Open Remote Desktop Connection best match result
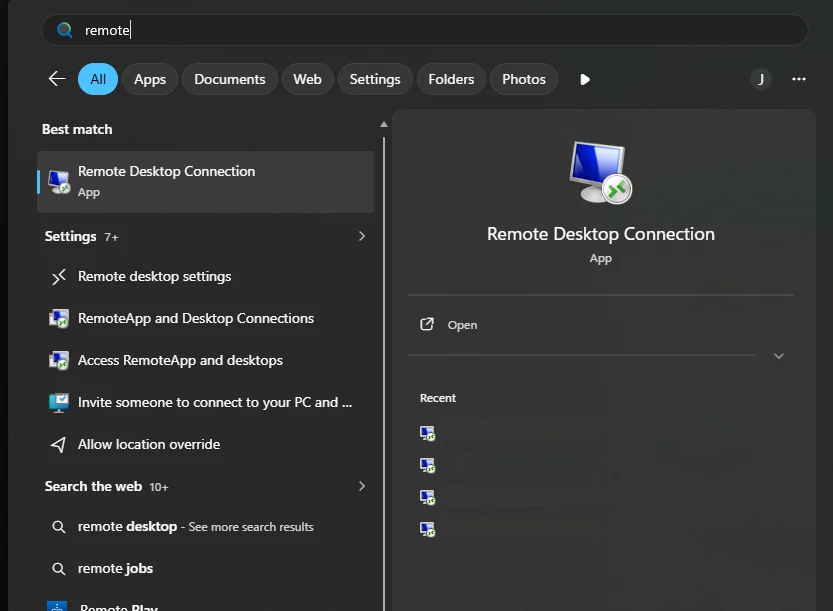This screenshot has height=611, width=833. point(206,182)
